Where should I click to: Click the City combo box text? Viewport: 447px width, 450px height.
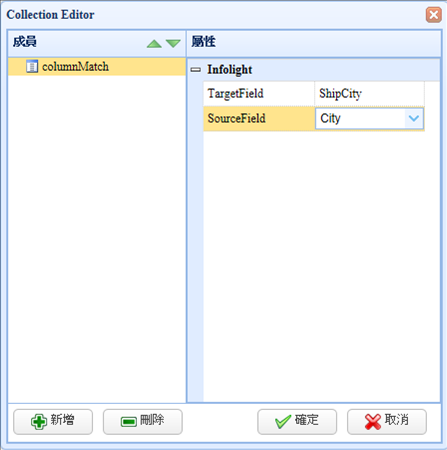[330, 118]
